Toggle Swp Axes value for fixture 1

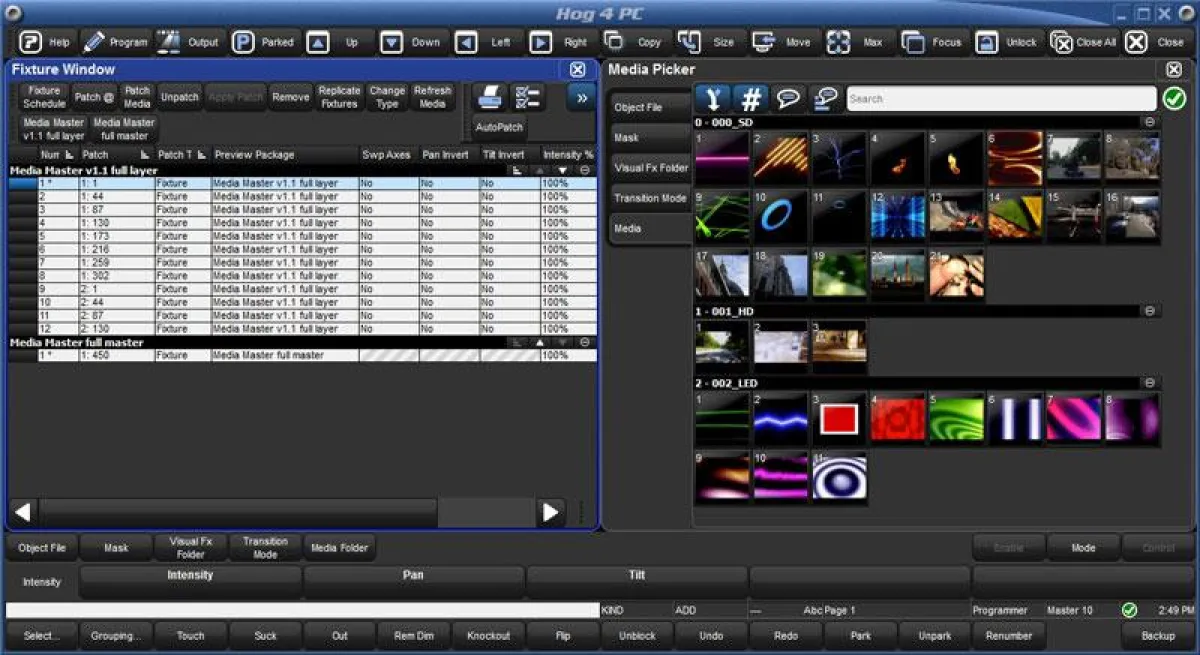click(x=388, y=184)
